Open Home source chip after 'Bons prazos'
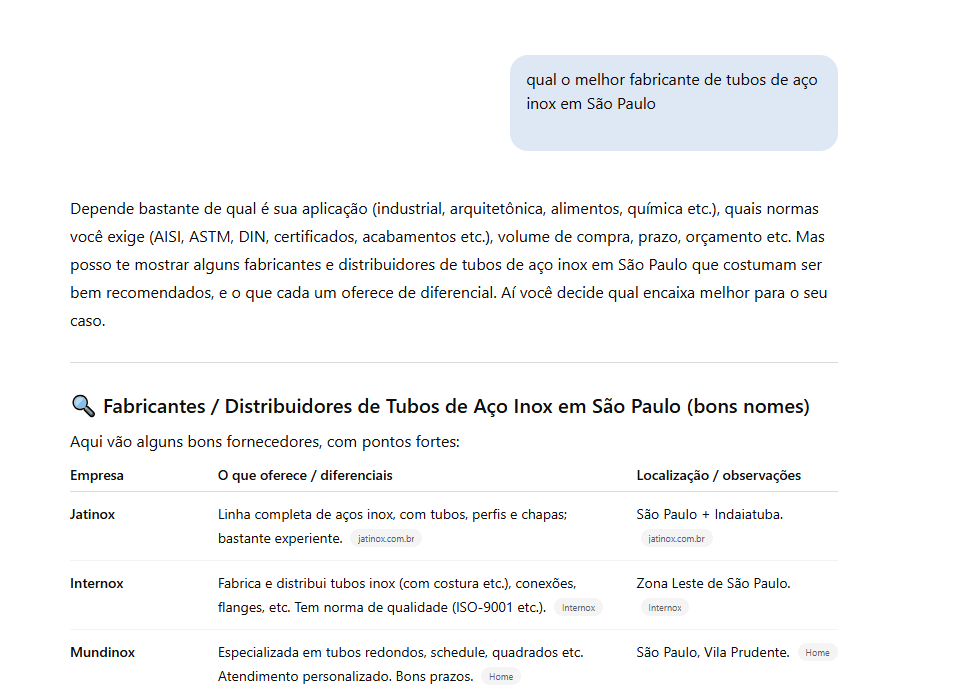This screenshot has height=695, width=961. click(501, 677)
